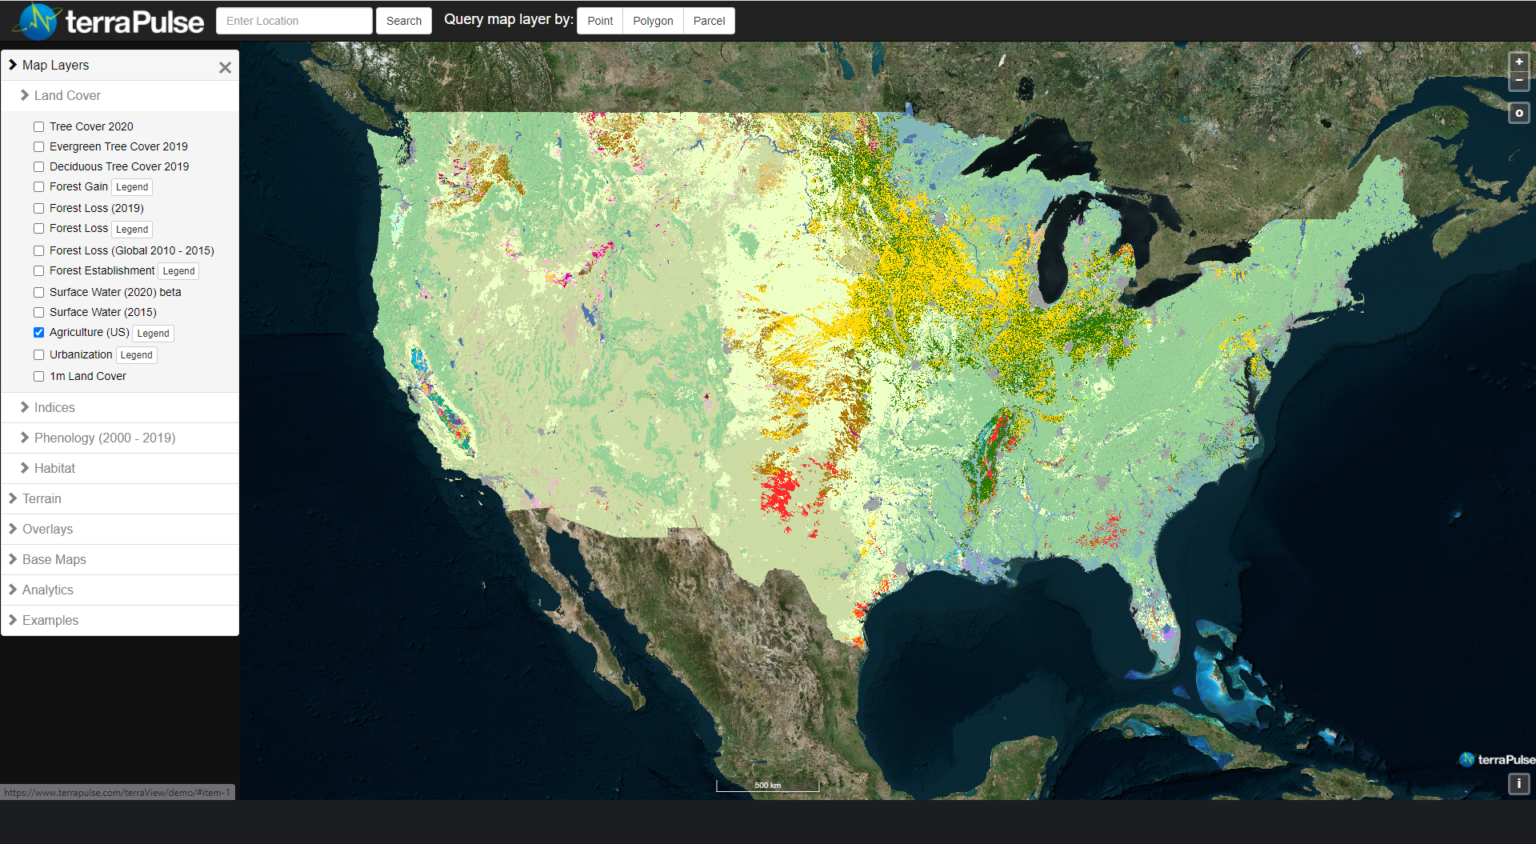Image resolution: width=1536 pixels, height=844 pixels.
Task: Select the Parcel query mode
Action: [x=709, y=21]
